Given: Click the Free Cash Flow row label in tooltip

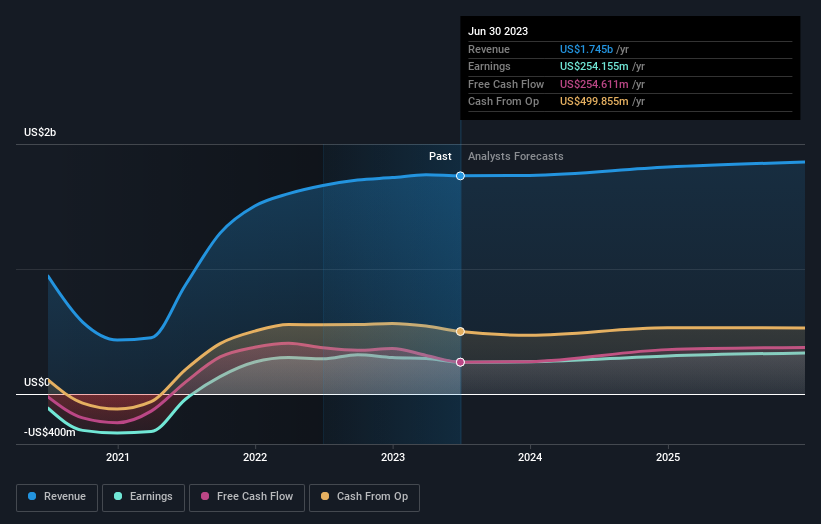Looking at the screenshot, I should click(x=506, y=84).
